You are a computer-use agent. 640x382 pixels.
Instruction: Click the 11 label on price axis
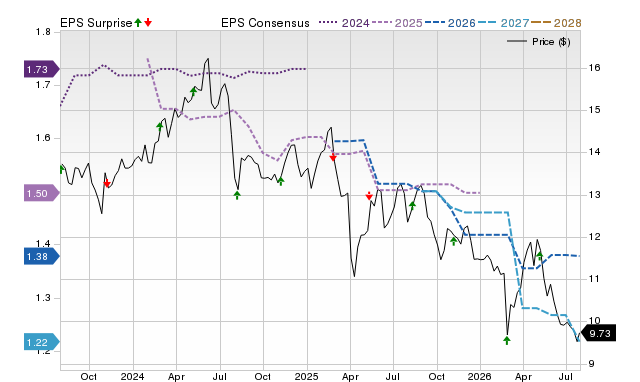[595, 279]
